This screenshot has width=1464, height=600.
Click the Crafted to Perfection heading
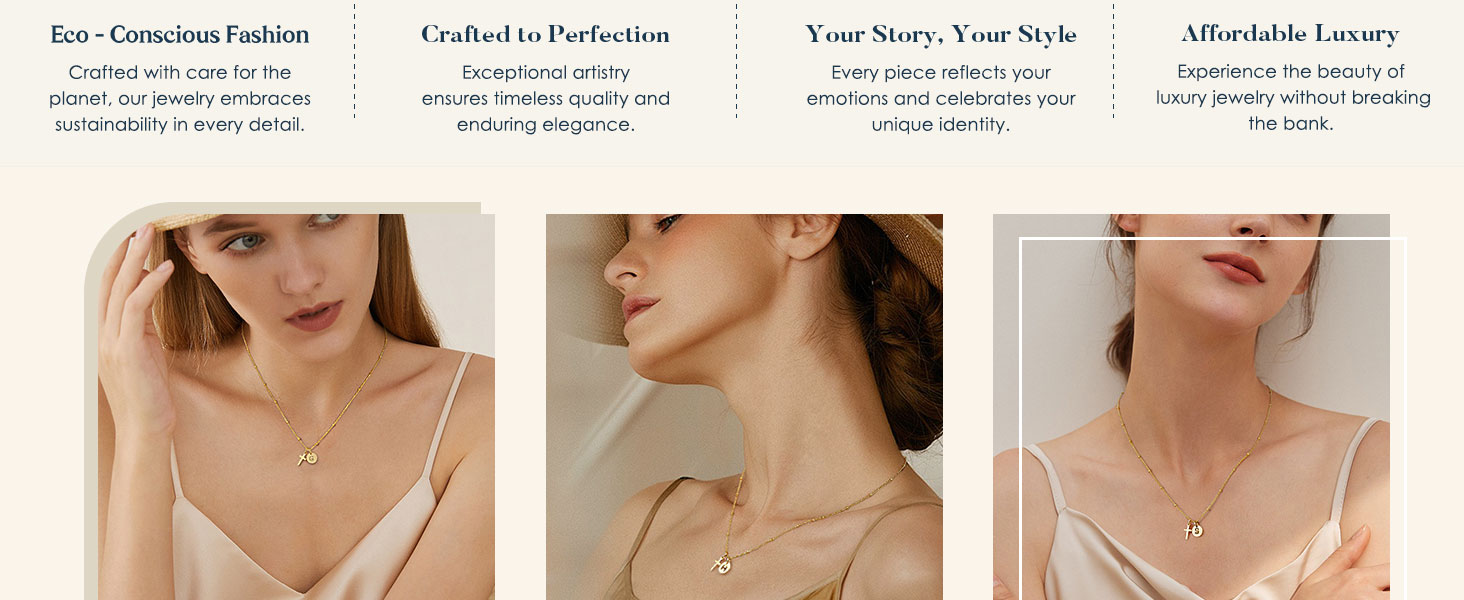click(x=545, y=34)
